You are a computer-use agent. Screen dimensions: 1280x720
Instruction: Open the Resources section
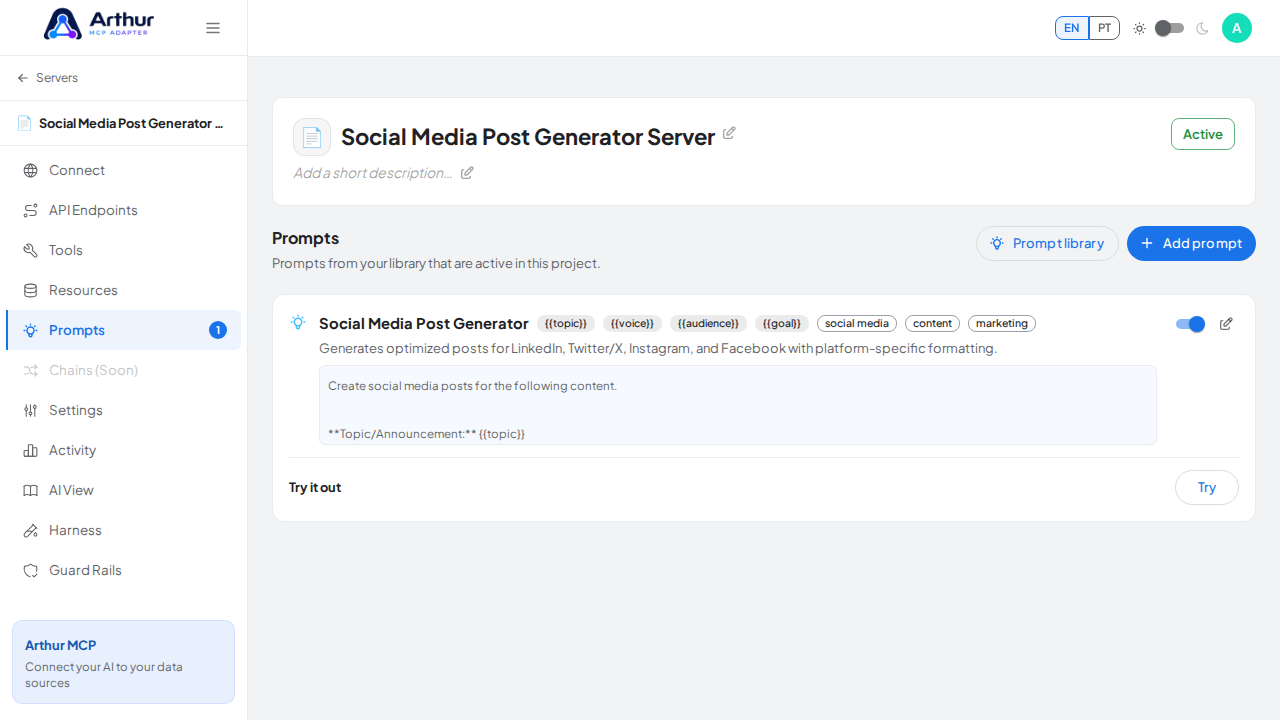(x=123, y=290)
